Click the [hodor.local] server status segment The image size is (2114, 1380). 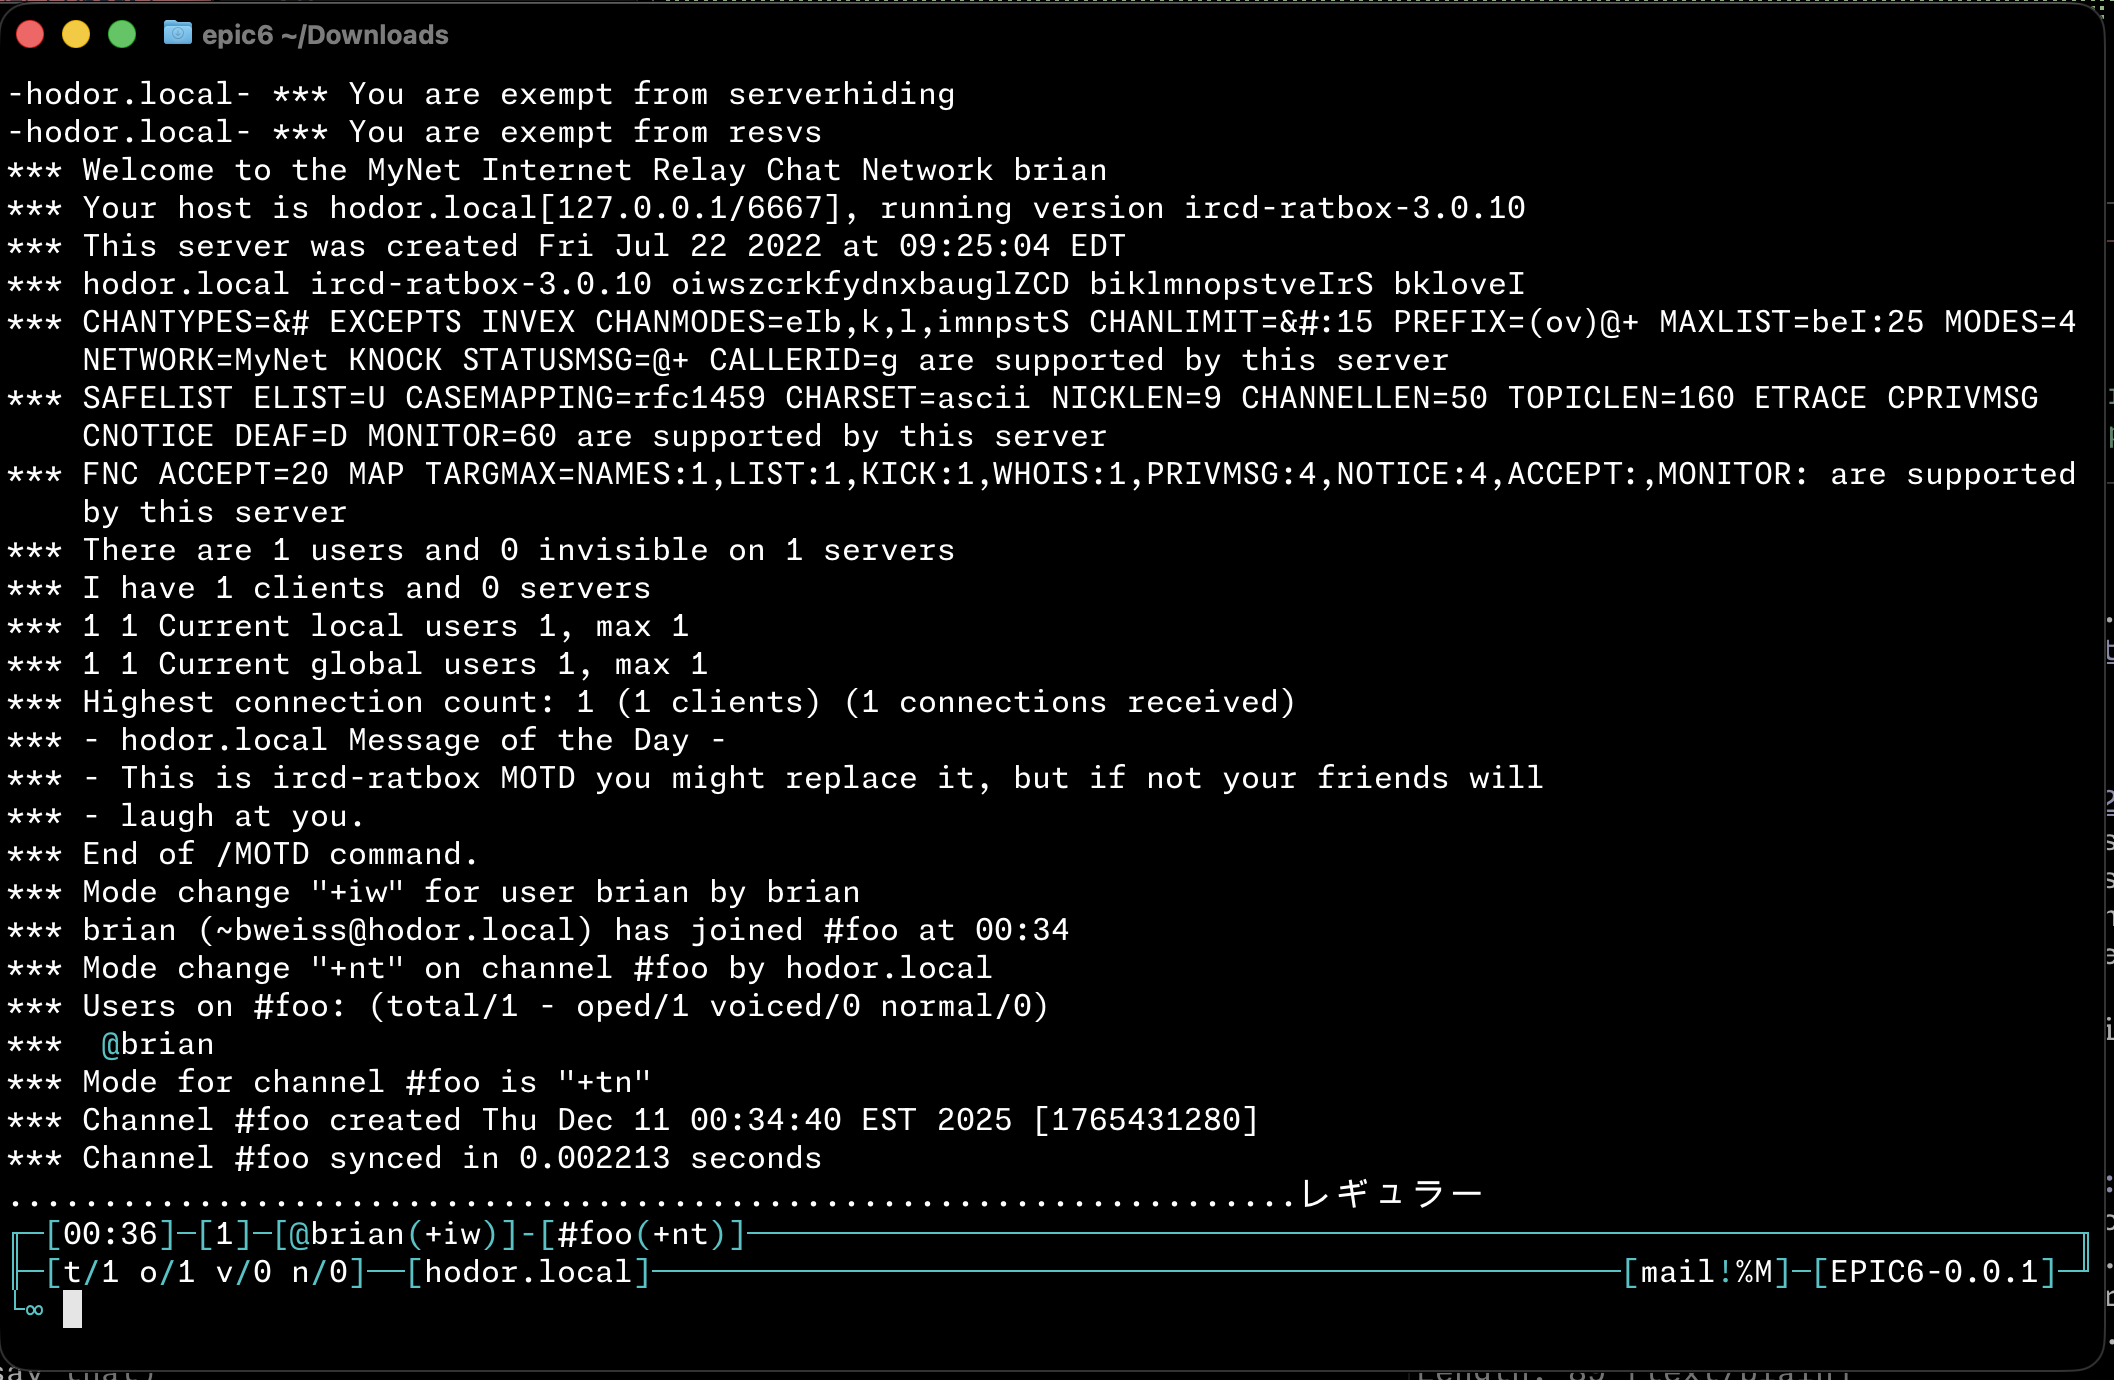529,1272
